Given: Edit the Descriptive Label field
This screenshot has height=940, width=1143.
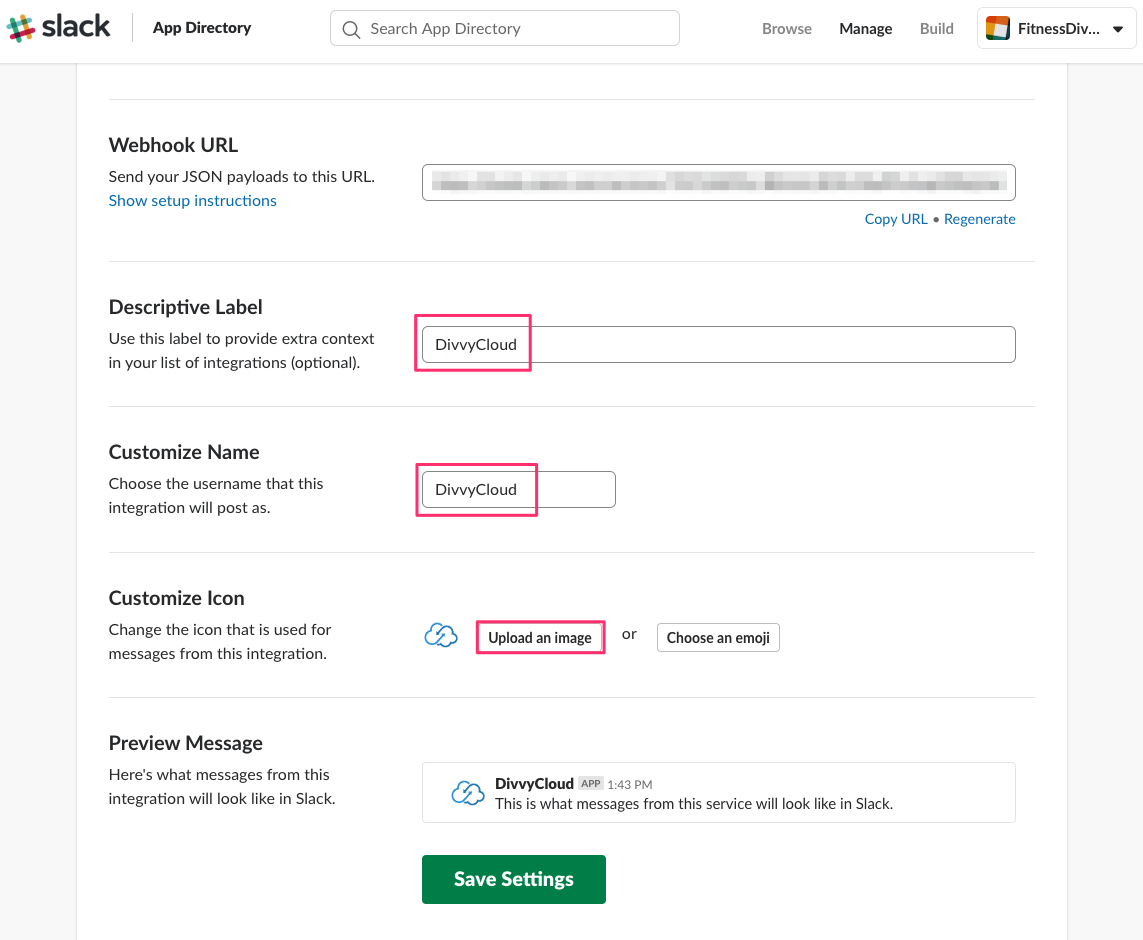Looking at the screenshot, I should coord(718,344).
